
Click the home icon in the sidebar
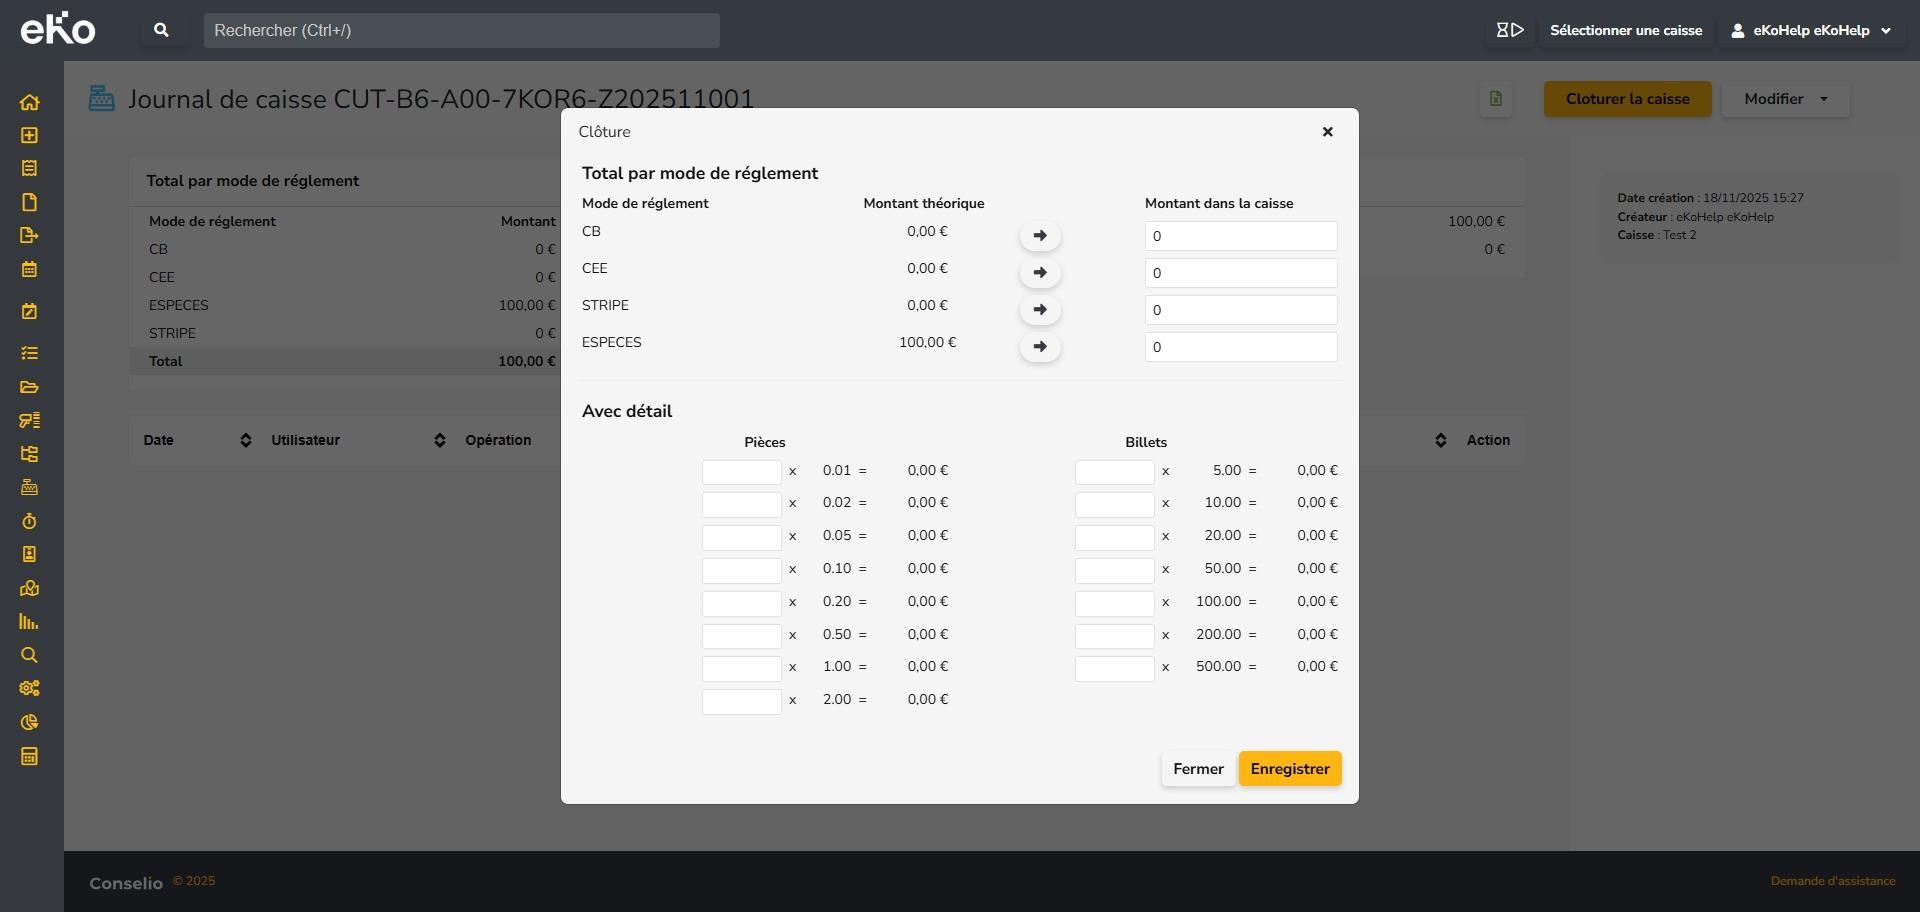click(x=29, y=102)
